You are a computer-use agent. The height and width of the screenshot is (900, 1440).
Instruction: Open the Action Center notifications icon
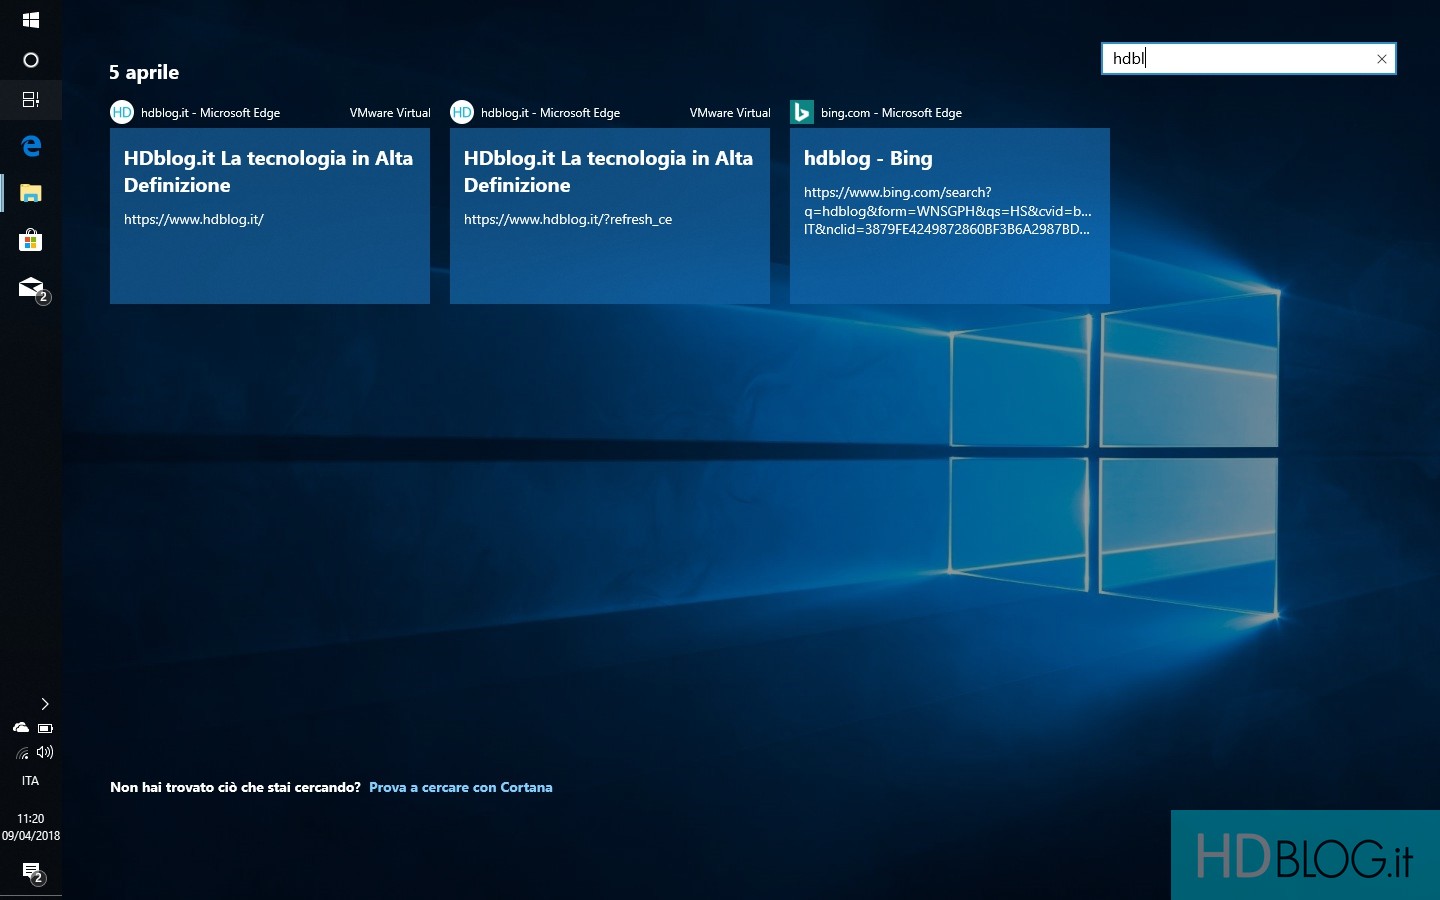[31, 872]
